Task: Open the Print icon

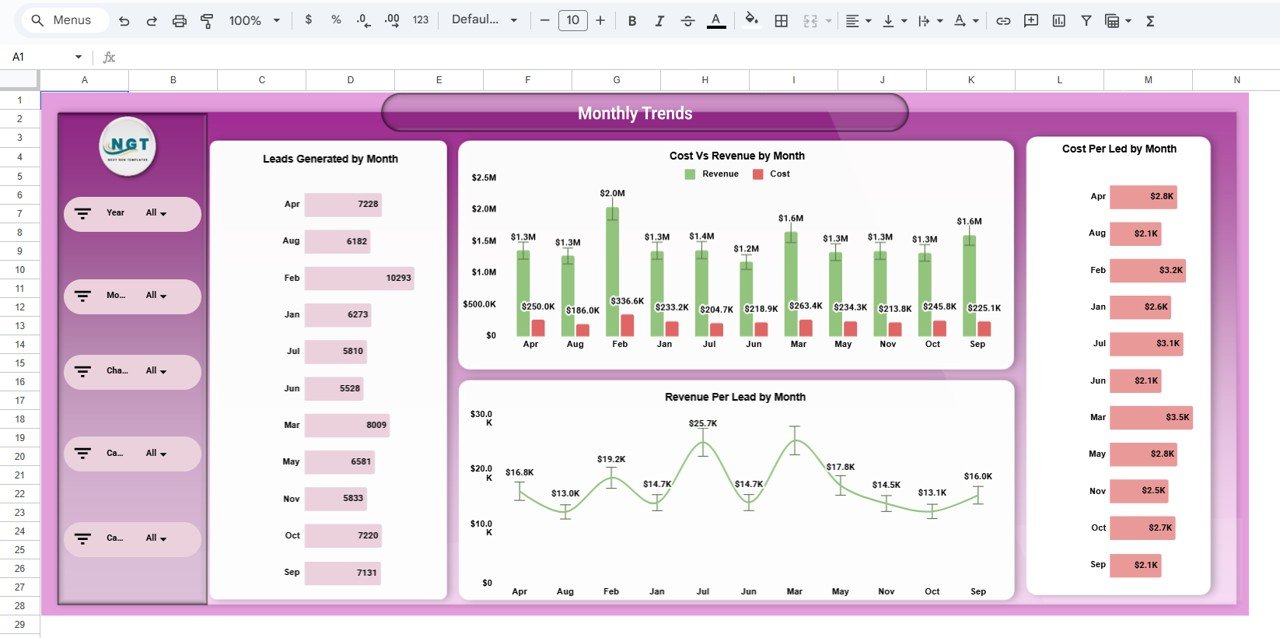Action: point(179,19)
